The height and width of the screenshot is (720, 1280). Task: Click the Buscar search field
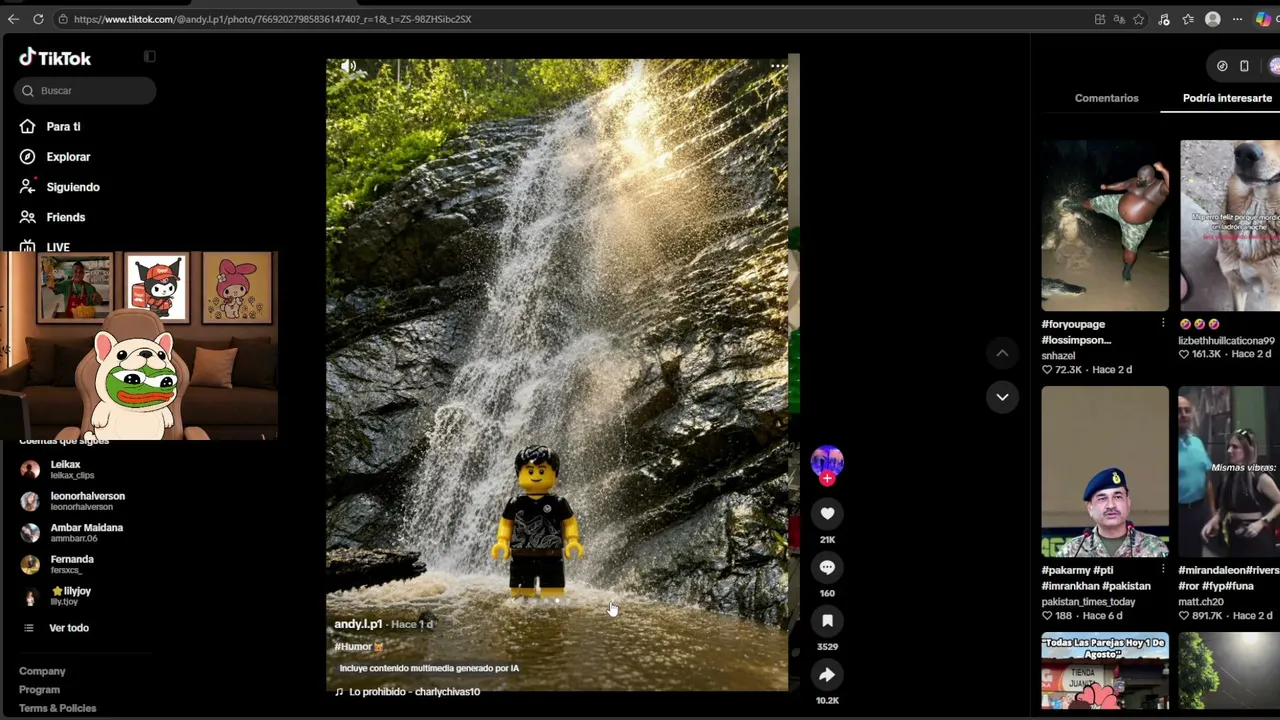85,91
